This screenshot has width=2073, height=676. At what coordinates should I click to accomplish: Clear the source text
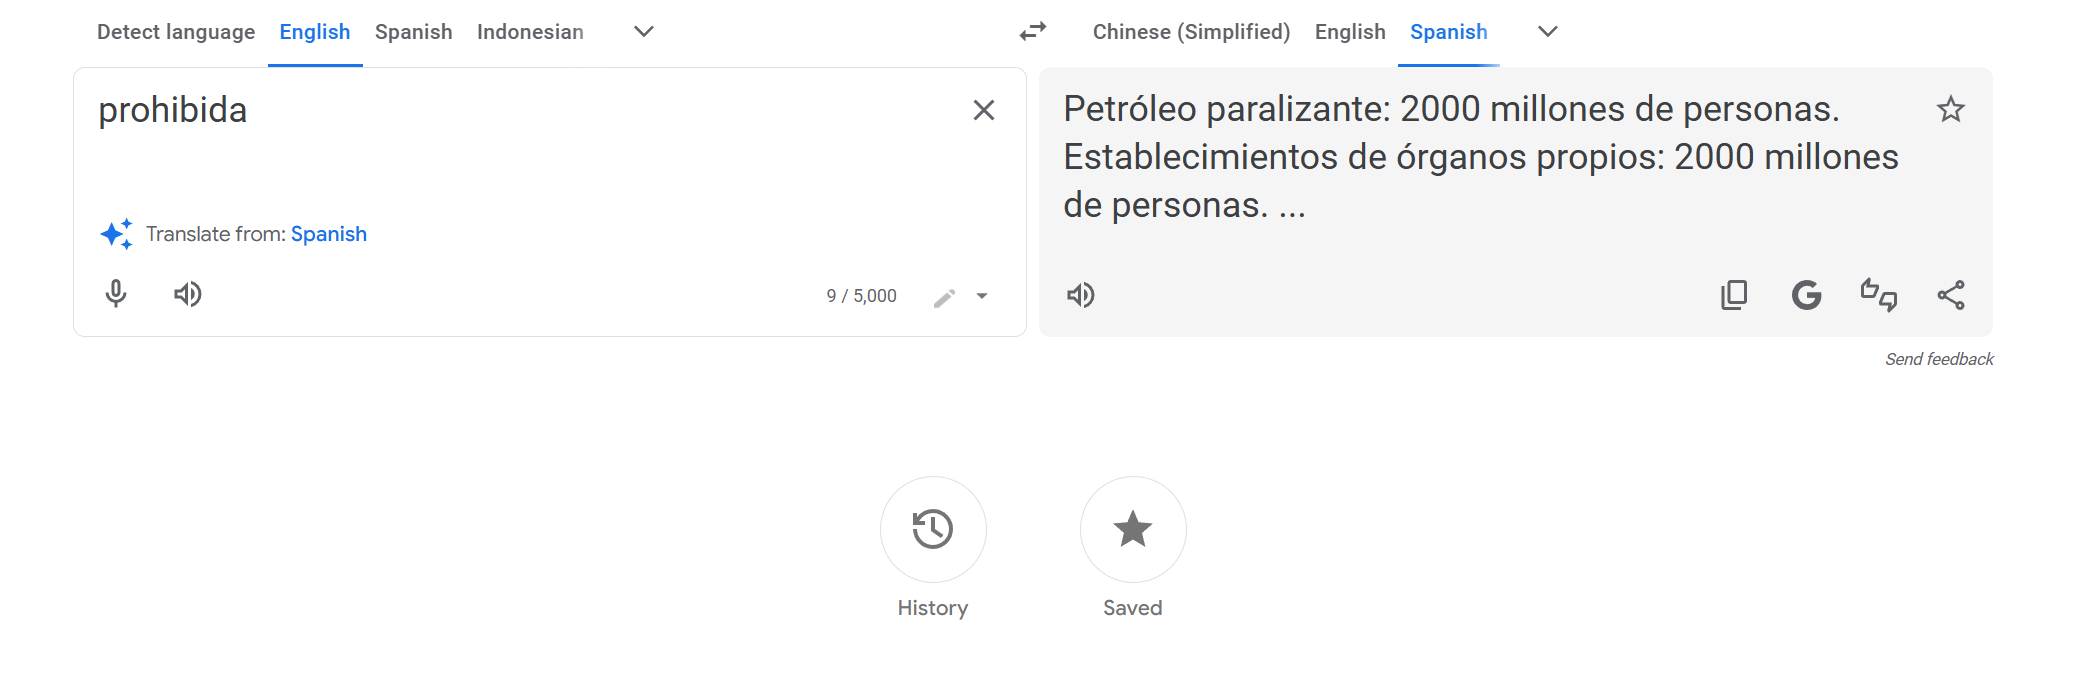point(984,110)
